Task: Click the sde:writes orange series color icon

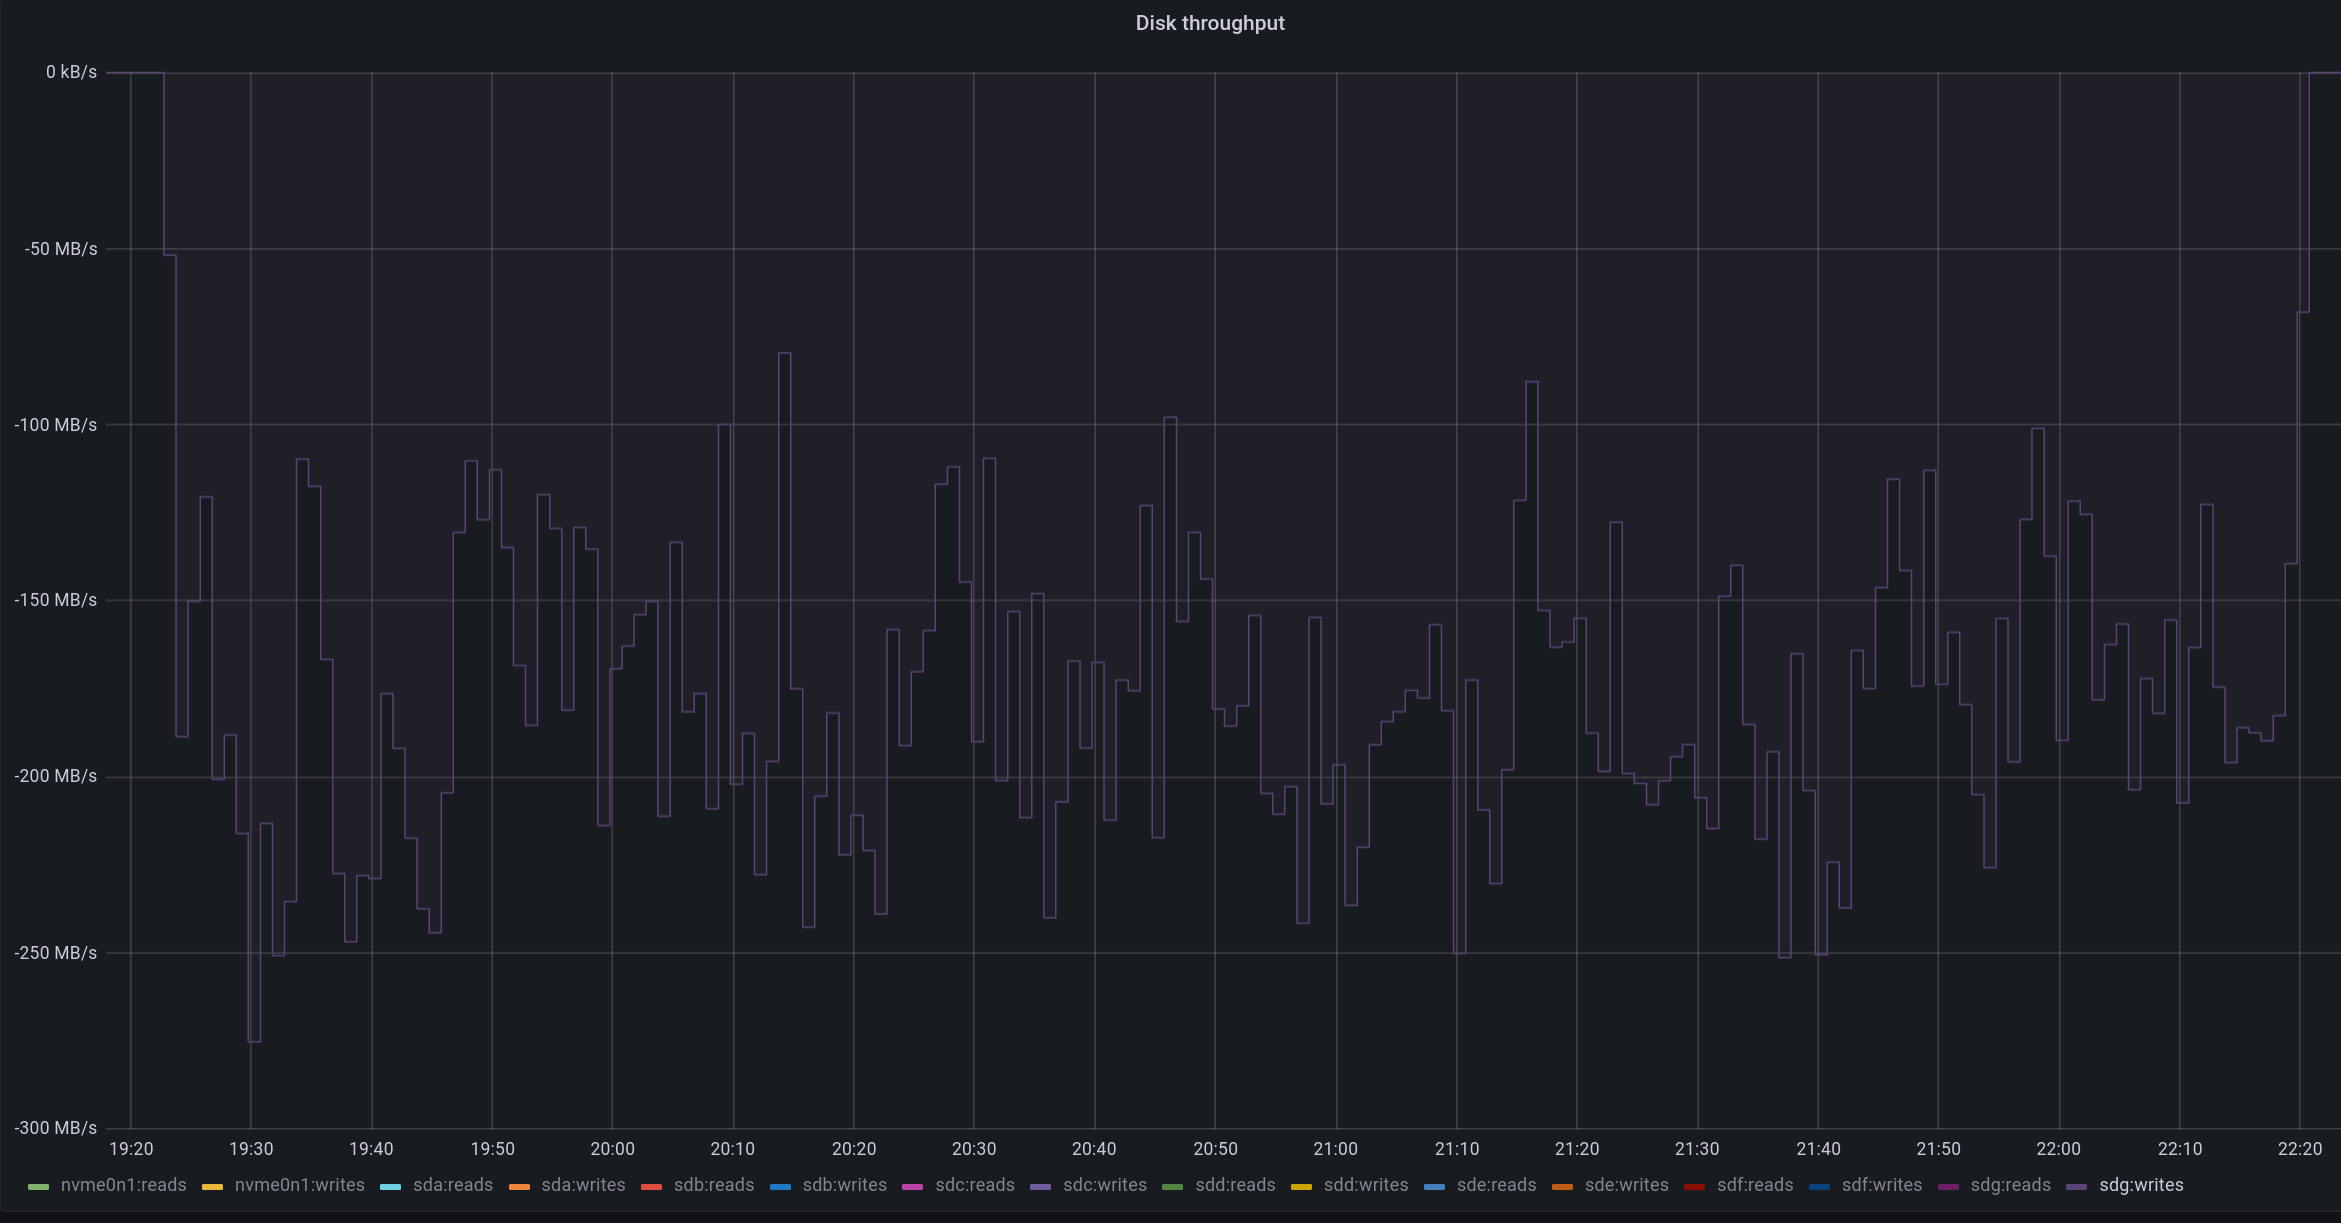Action: click(1562, 1186)
